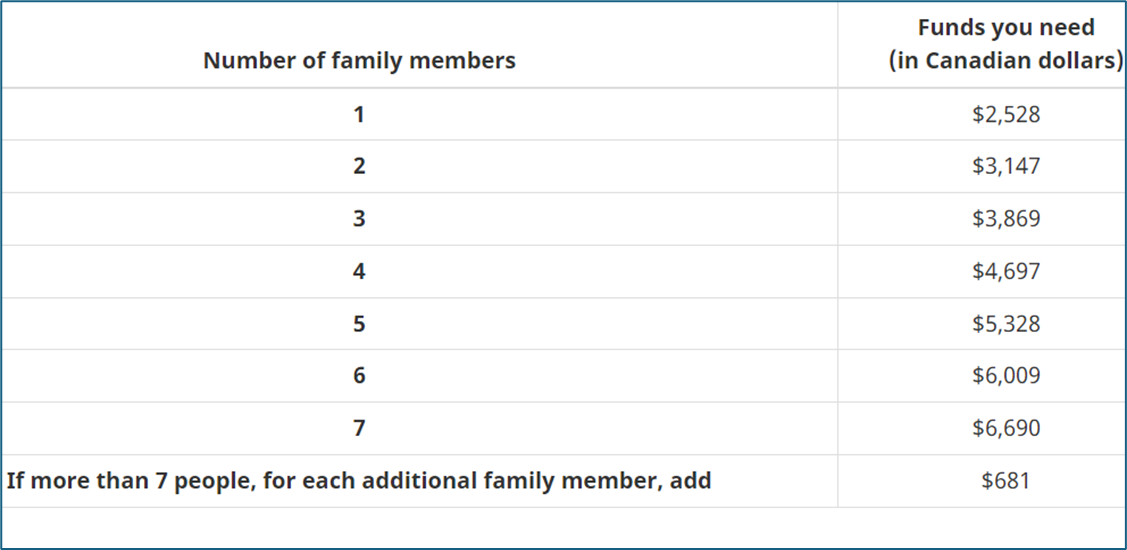Click the $2,528 funds amount
The width and height of the screenshot is (1127, 550).
point(1006,114)
